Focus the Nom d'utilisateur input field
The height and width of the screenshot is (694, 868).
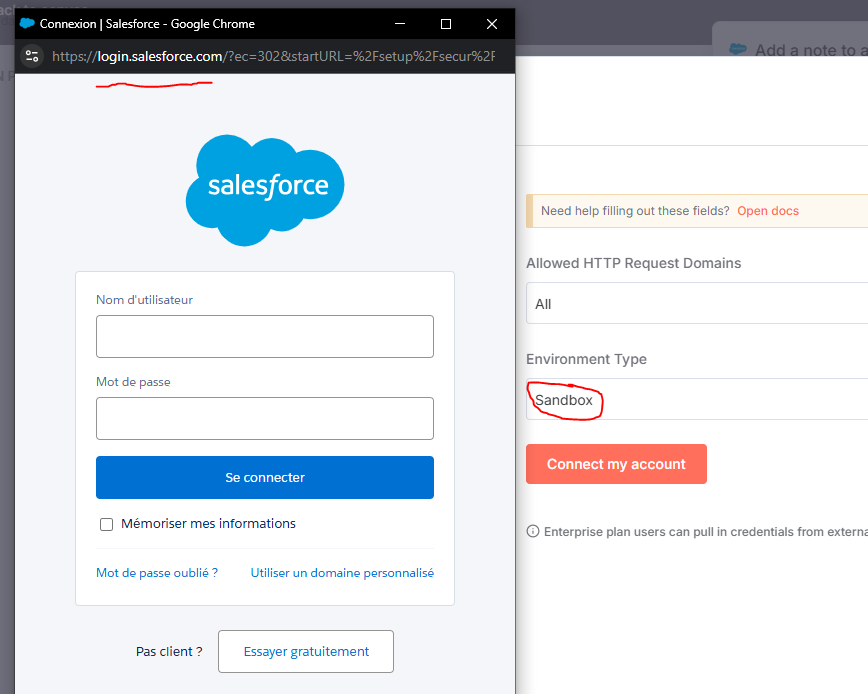[265, 337]
